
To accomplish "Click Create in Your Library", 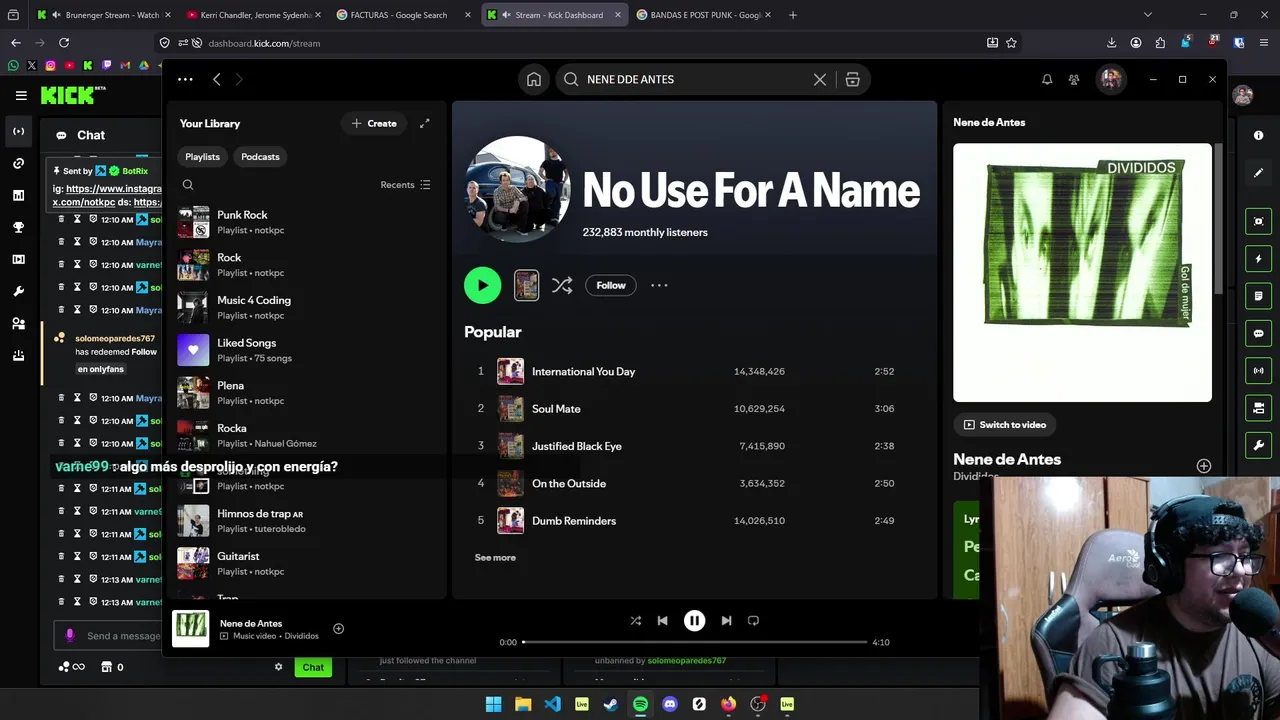I will [374, 123].
